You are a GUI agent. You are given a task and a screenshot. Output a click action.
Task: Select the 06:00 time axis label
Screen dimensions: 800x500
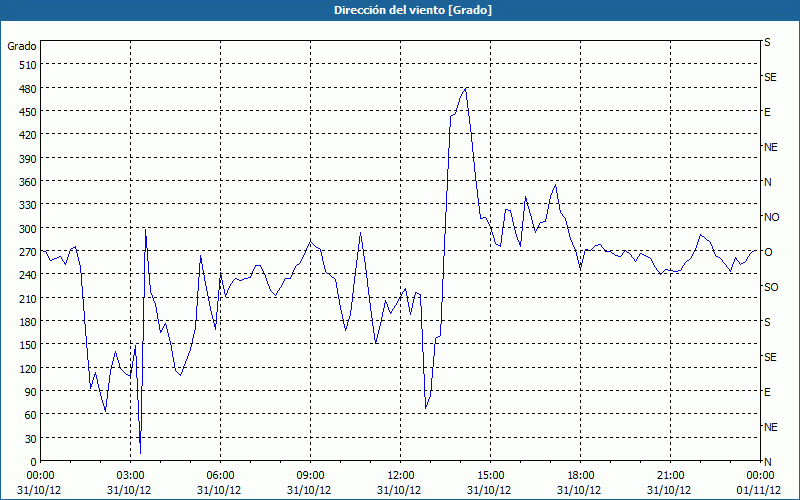click(x=220, y=476)
